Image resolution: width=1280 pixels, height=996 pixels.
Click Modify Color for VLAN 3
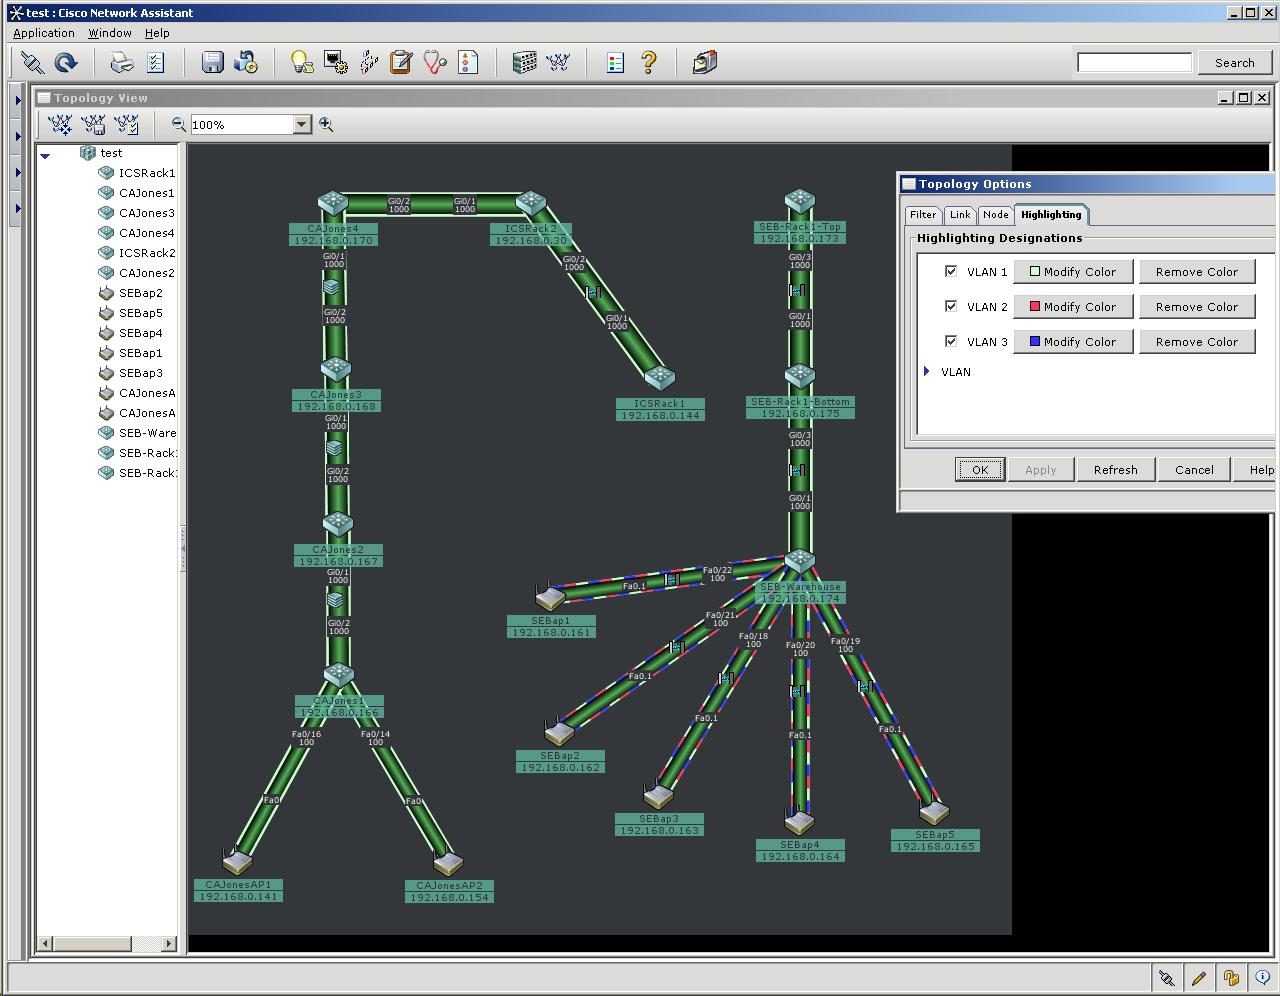[1073, 342]
